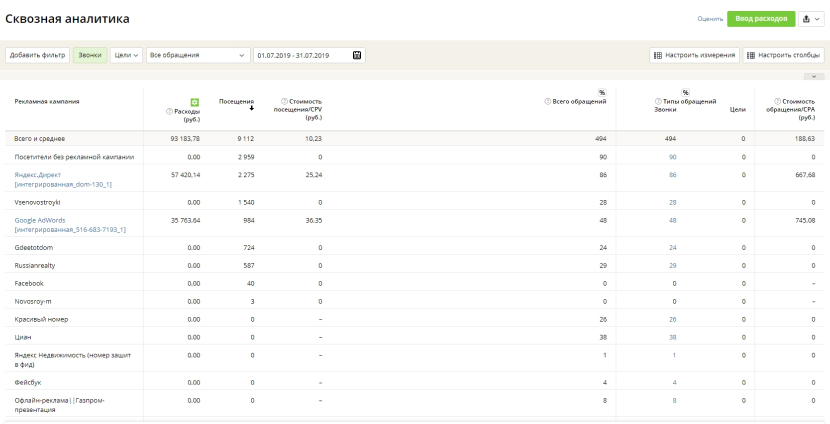This screenshot has width=830, height=424.
Task: Click the Сквозная аналитика page title
Action: [67, 19]
